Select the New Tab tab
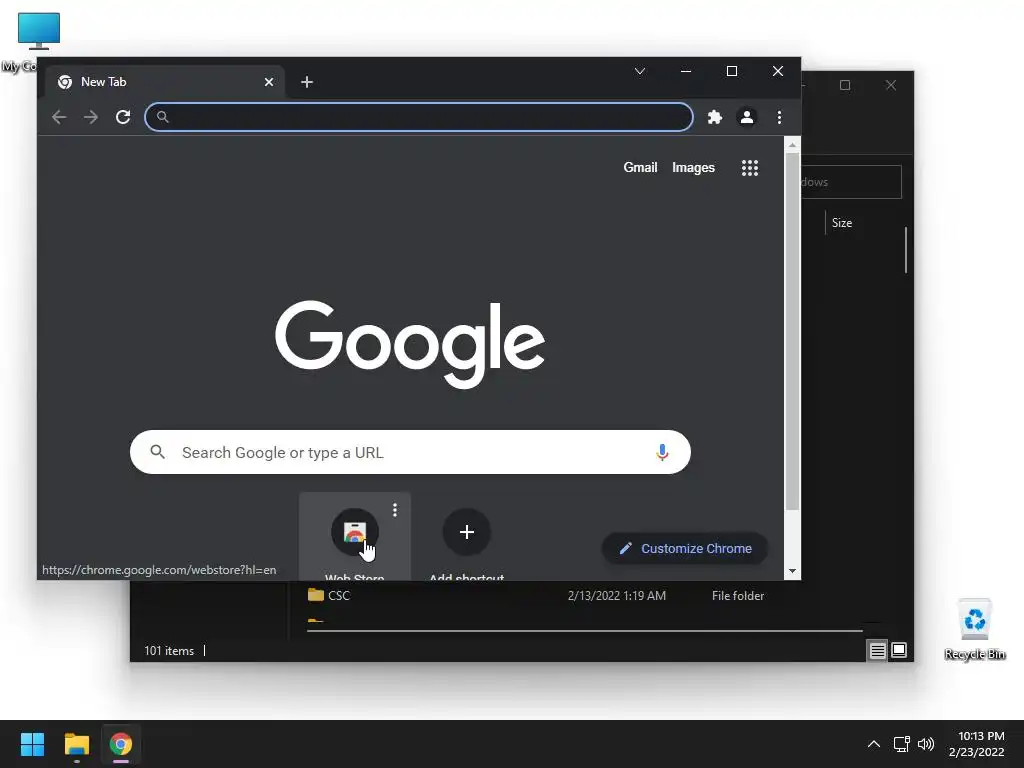The width and height of the screenshot is (1024, 768). tap(165, 82)
